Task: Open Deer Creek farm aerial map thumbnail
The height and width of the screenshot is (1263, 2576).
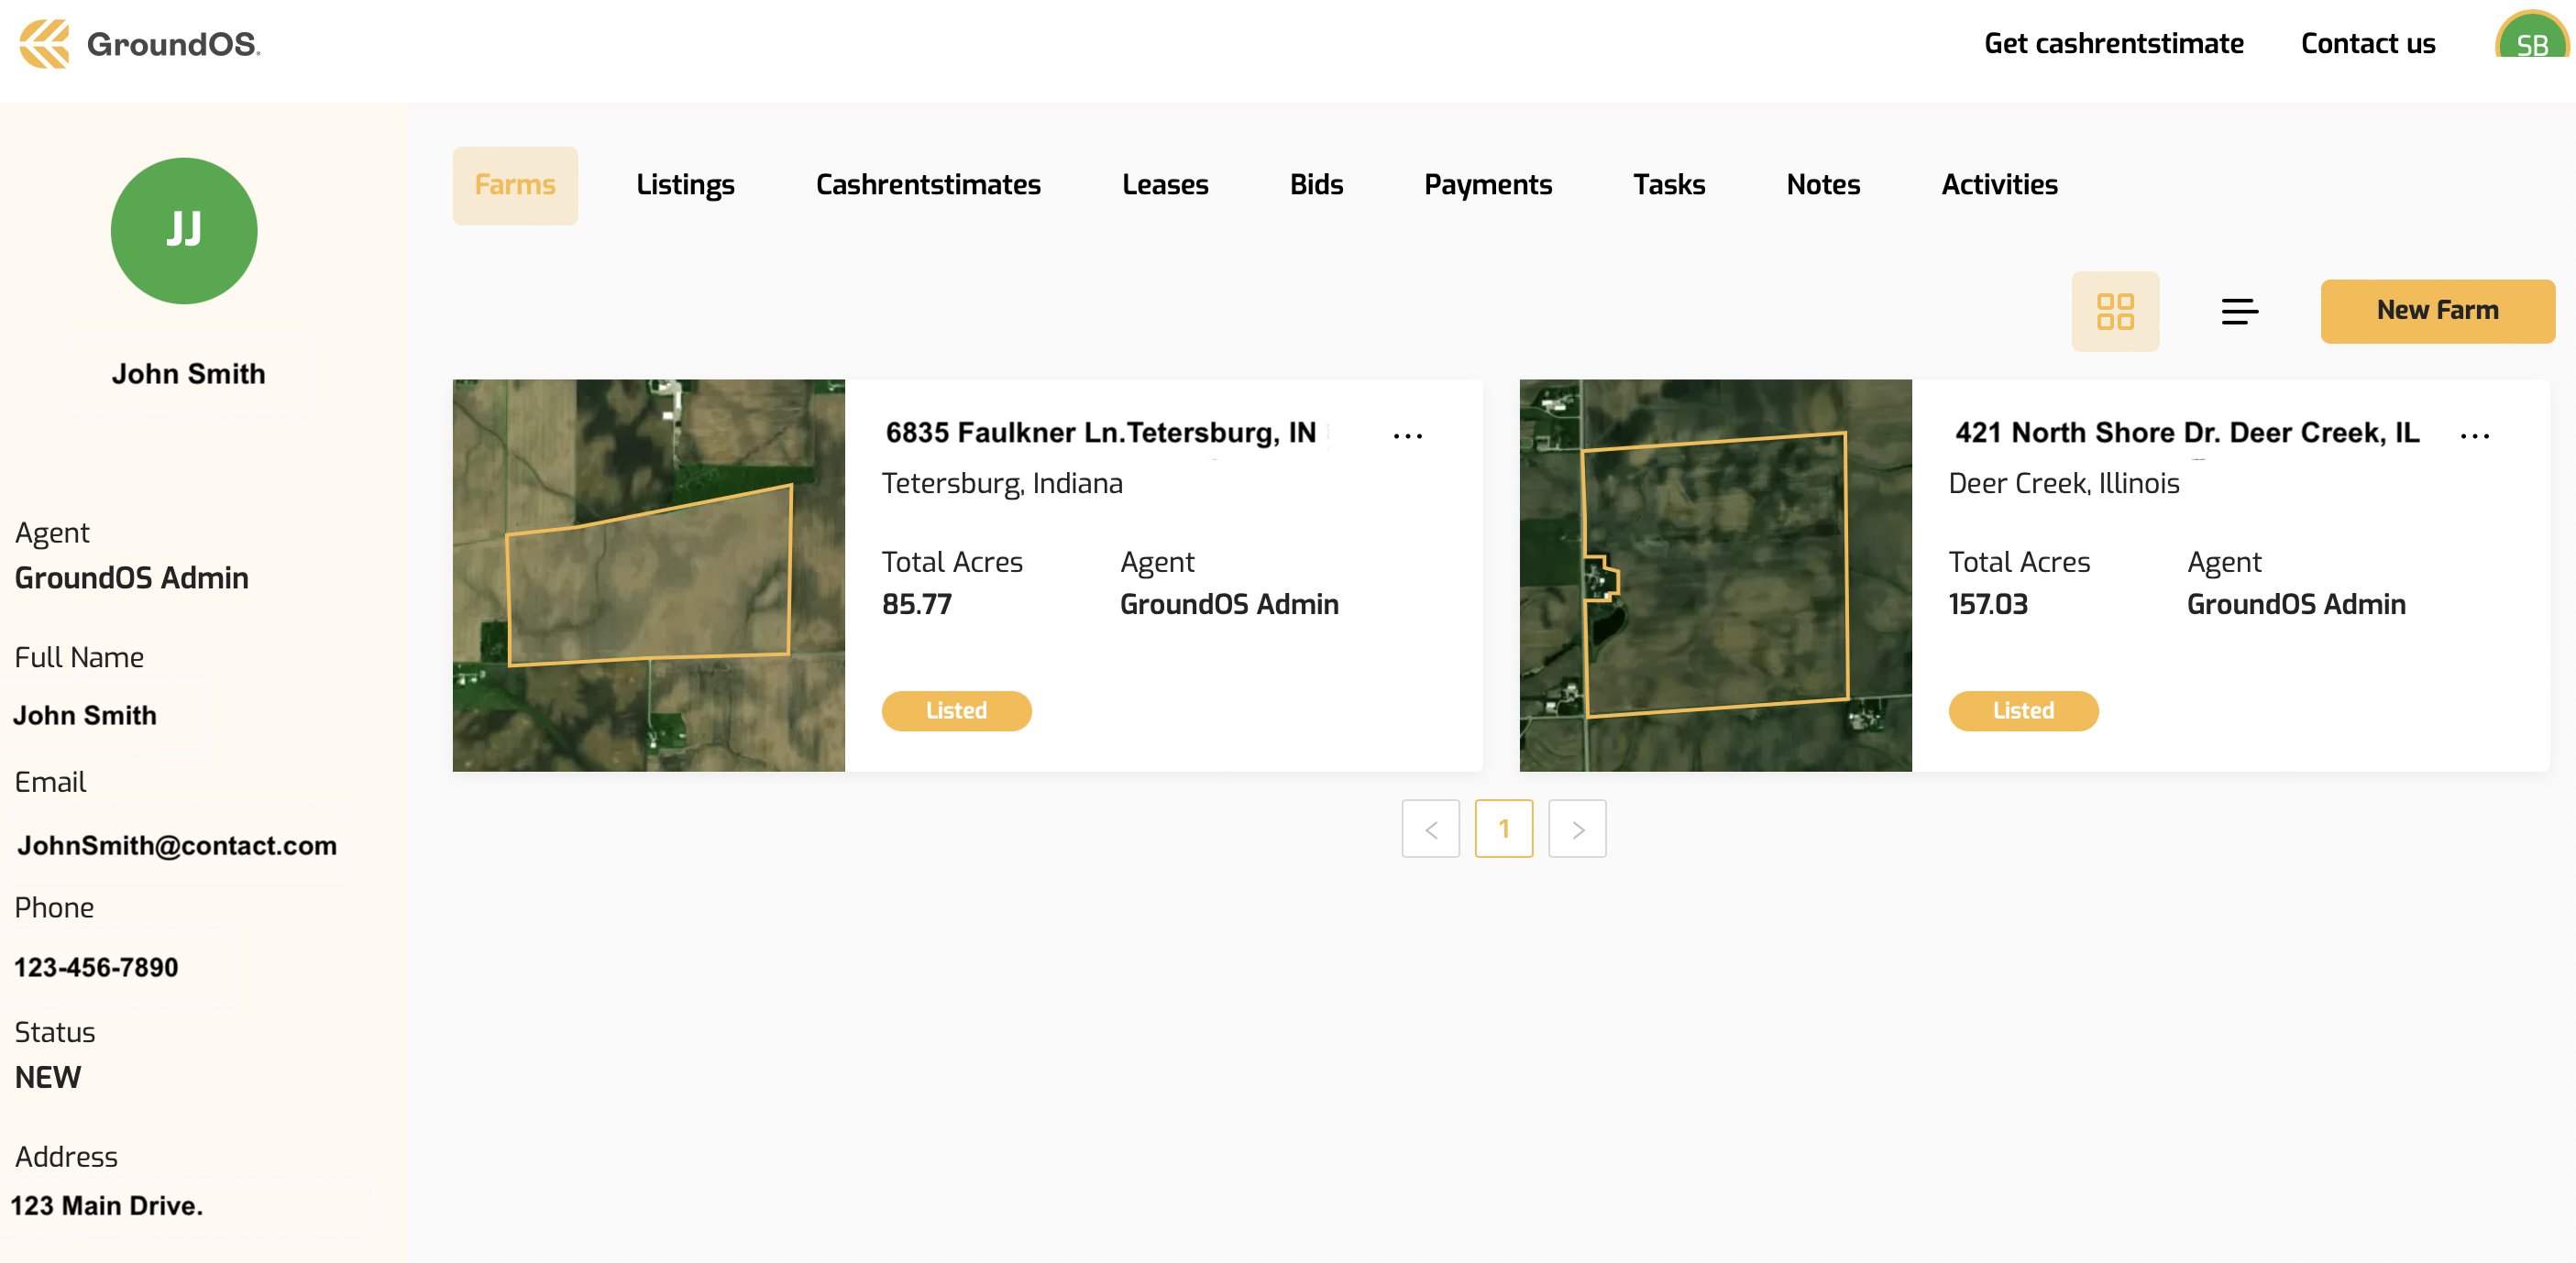Action: (x=1715, y=575)
